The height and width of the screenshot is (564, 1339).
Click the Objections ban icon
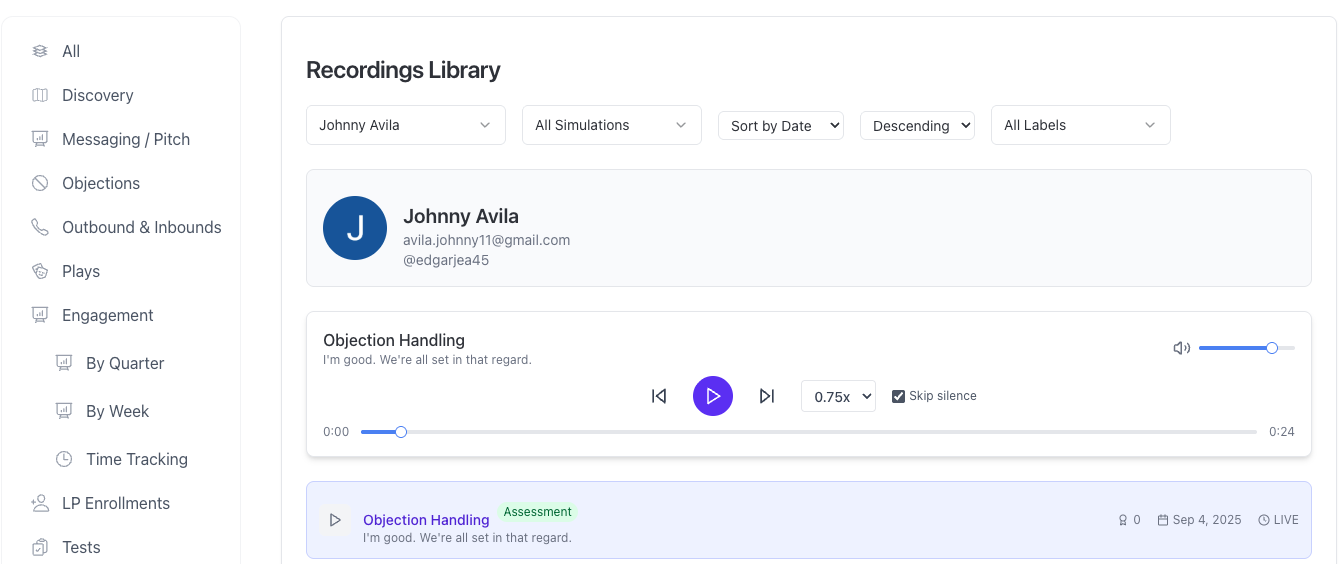tap(40, 183)
